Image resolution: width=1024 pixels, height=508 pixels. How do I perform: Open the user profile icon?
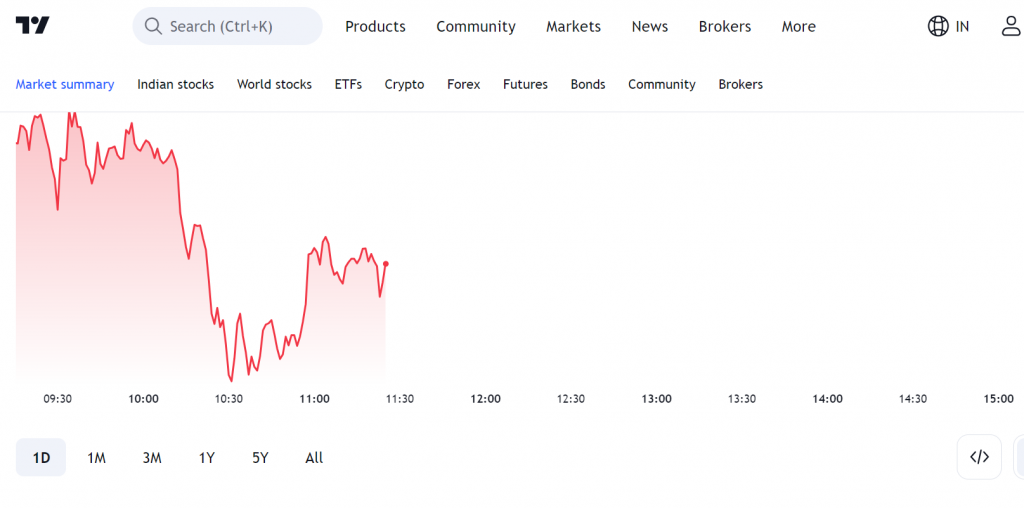1011,26
